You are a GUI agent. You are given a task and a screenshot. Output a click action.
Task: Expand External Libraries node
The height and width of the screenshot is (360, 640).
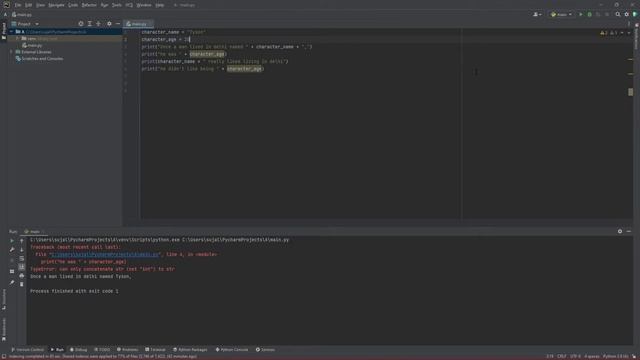[x=12, y=52]
